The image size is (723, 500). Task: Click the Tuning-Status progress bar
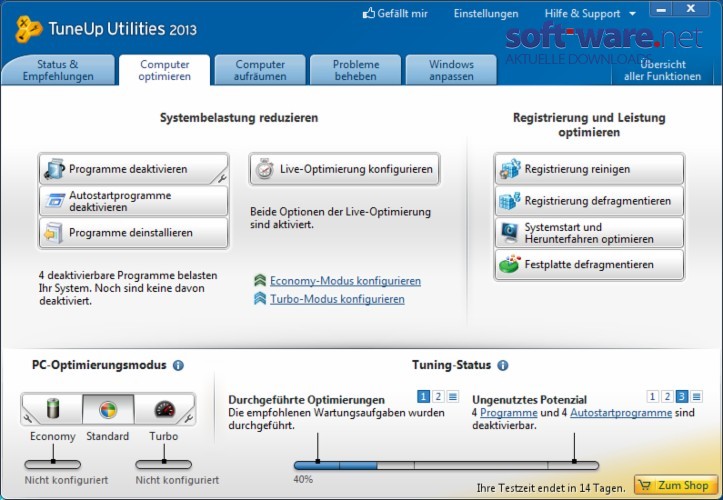pyautogui.click(x=446, y=465)
